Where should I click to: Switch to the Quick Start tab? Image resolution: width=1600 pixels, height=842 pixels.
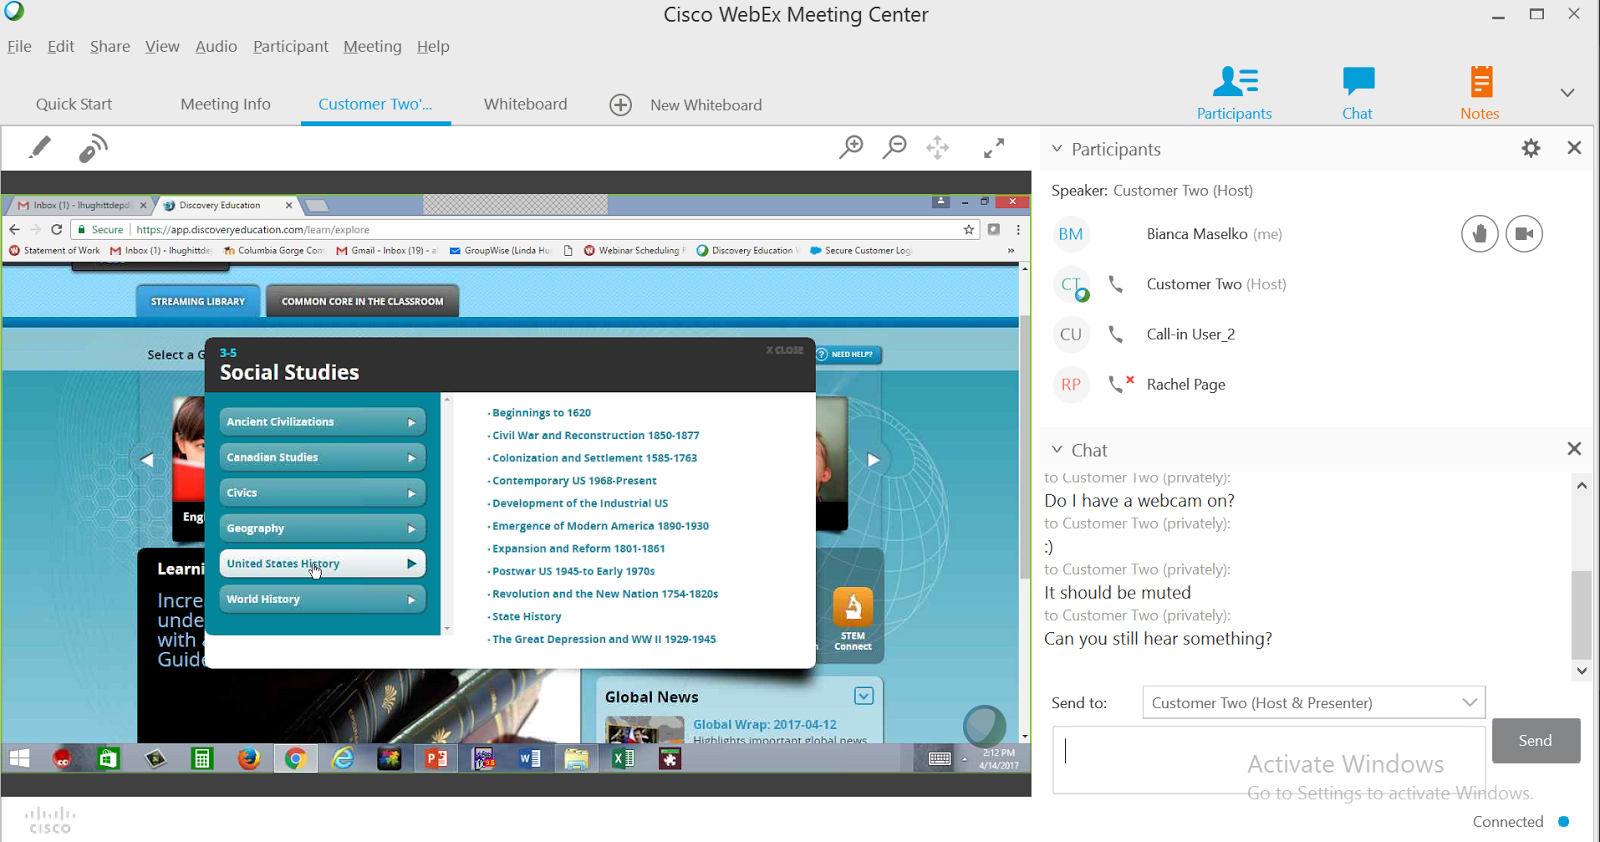pos(74,104)
